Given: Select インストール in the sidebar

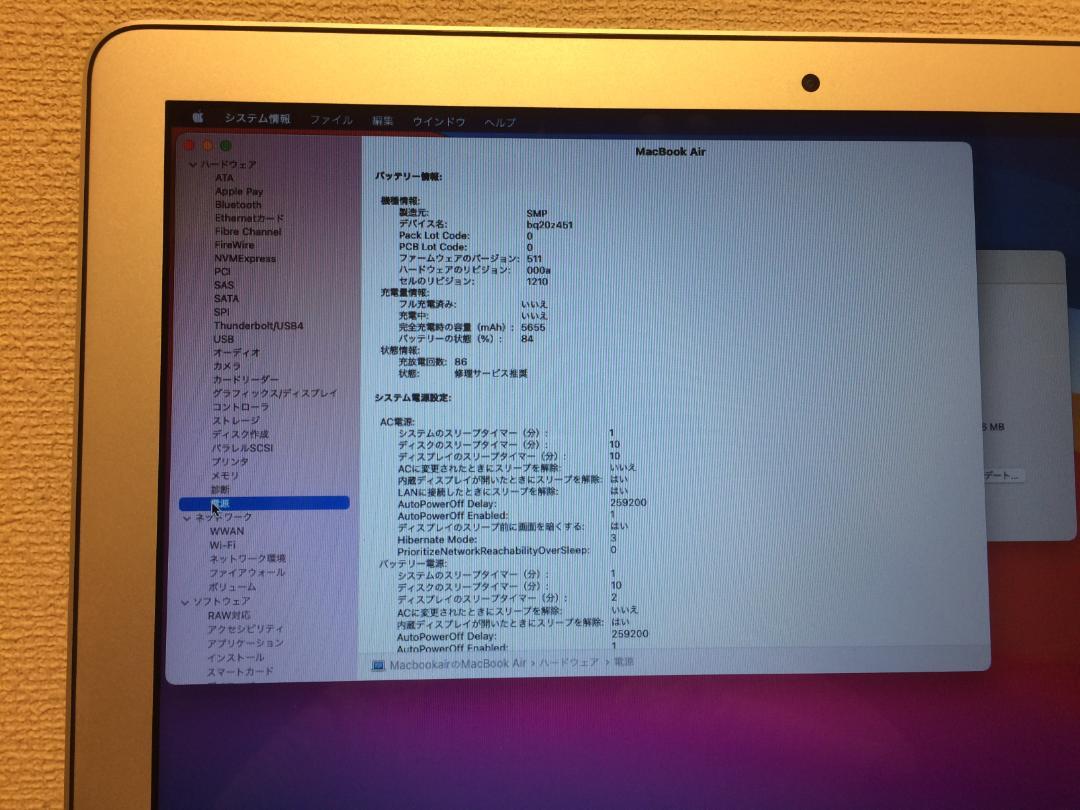Looking at the screenshot, I should coord(235,658).
